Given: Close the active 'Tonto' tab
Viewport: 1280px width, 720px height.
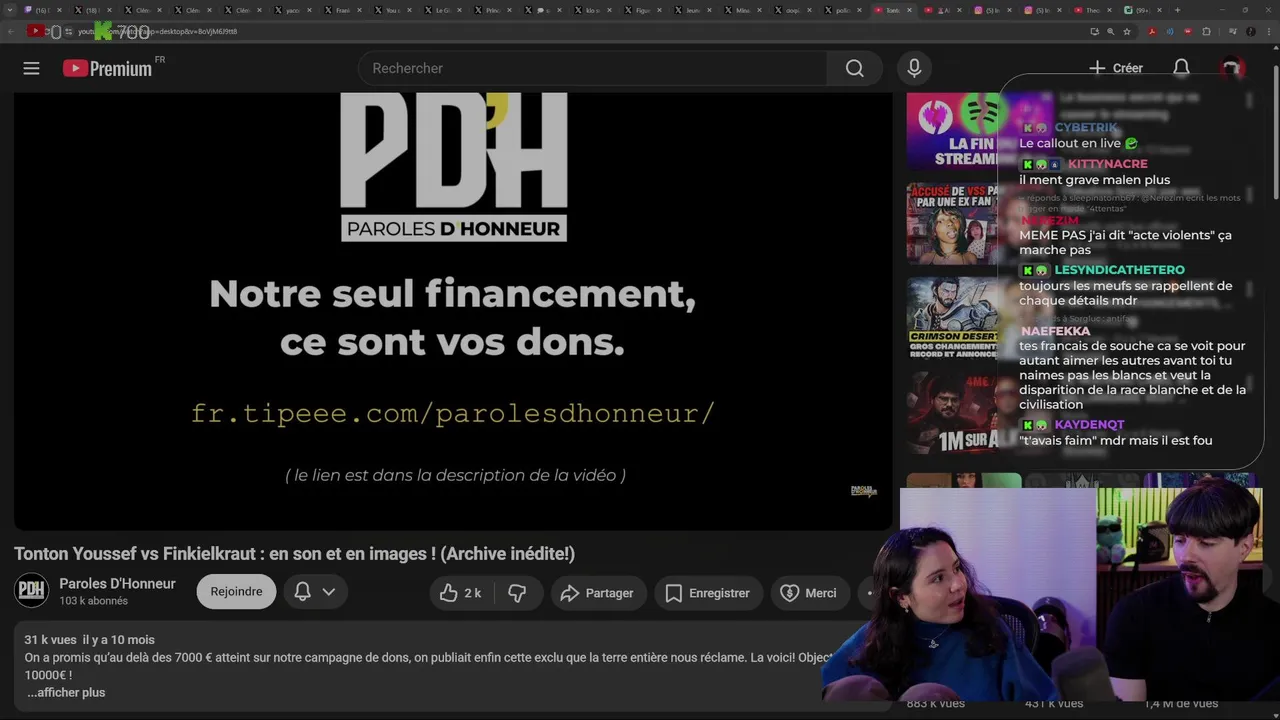Looking at the screenshot, I should tap(910, 10).
